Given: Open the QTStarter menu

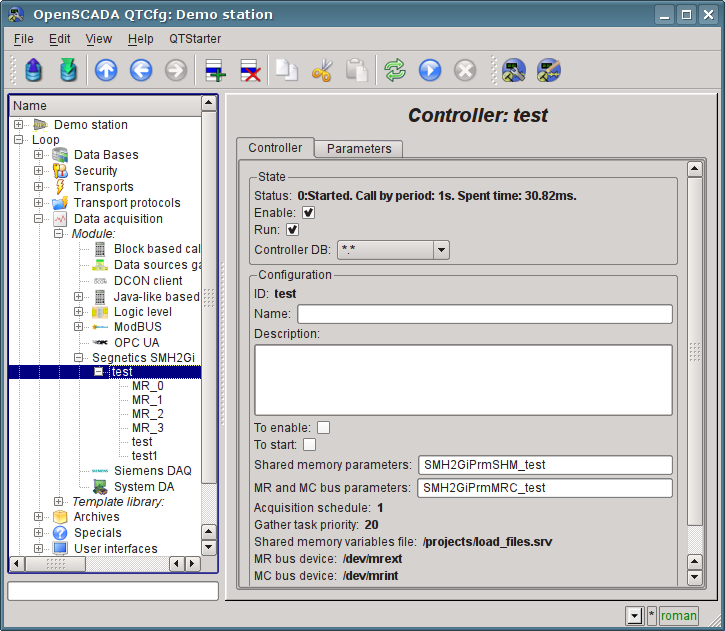Looking at the screenshot, I should pyautogui.click(x=195, y=39).
